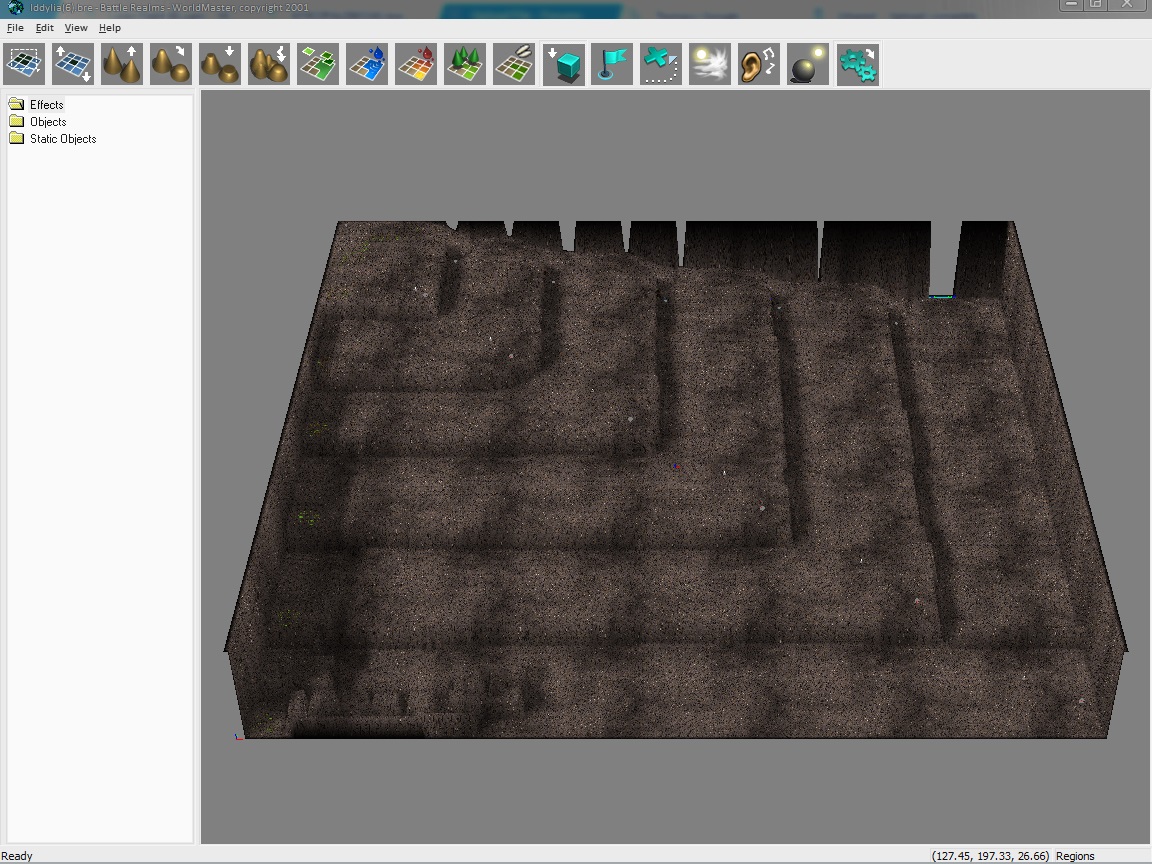Viewport: 1152px width, 864px height.
Task: Select the green terrain tile placement tool
Action: tap(318, 64)
